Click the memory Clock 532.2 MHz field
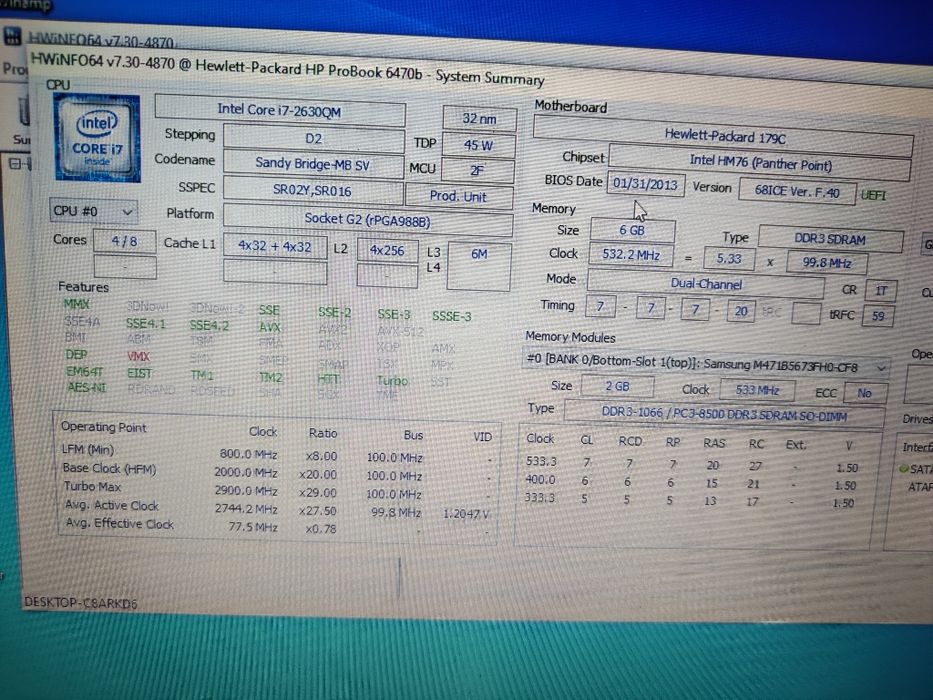Image resolution: width=933 pixels, height=700 pixels. click(631, 255)
